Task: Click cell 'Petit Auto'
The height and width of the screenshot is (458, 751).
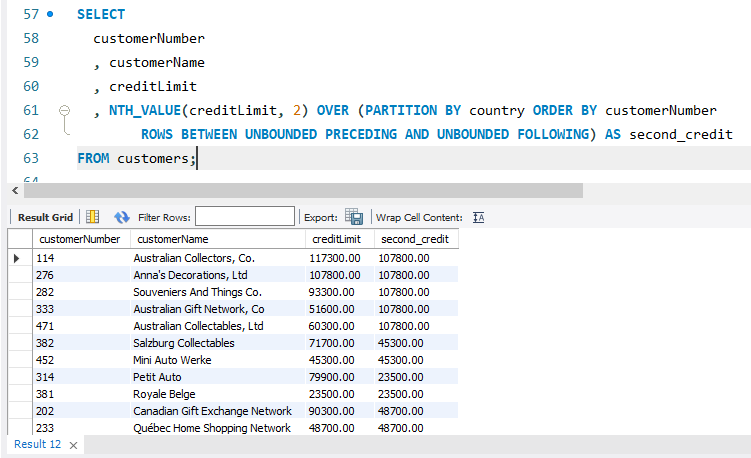Action: click(x=218, y=377)
